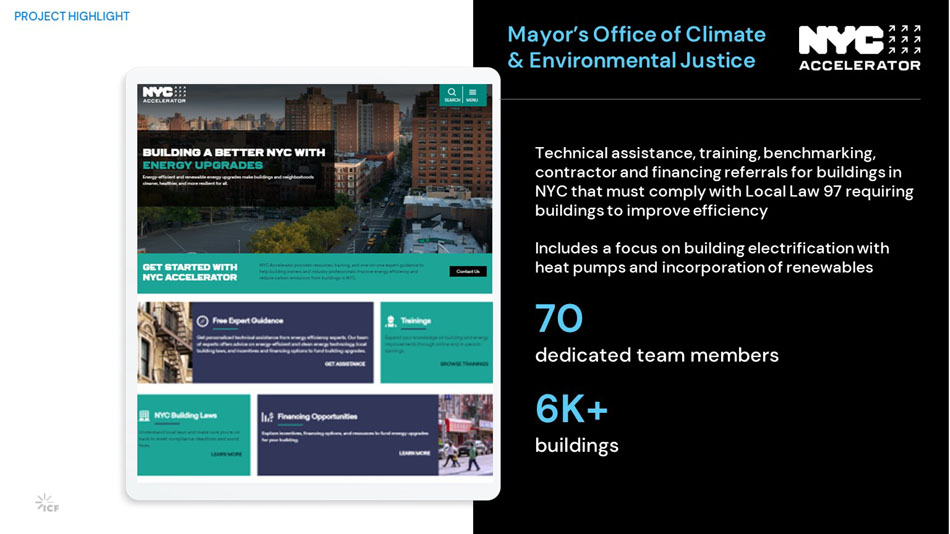Click the compass icon beside Free Expert Guidance

tap(203, 321)
